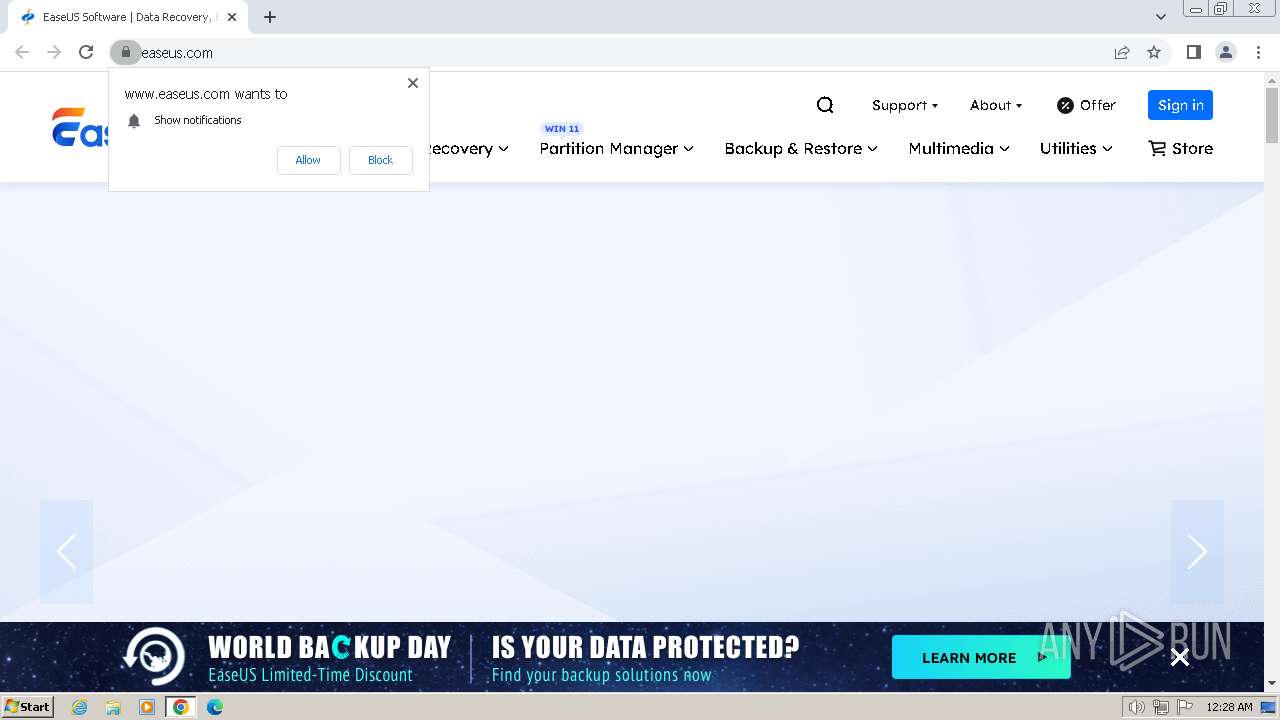Click the browser back arrow
Screen dimensions: 1280x720
[x=22, y=52]
